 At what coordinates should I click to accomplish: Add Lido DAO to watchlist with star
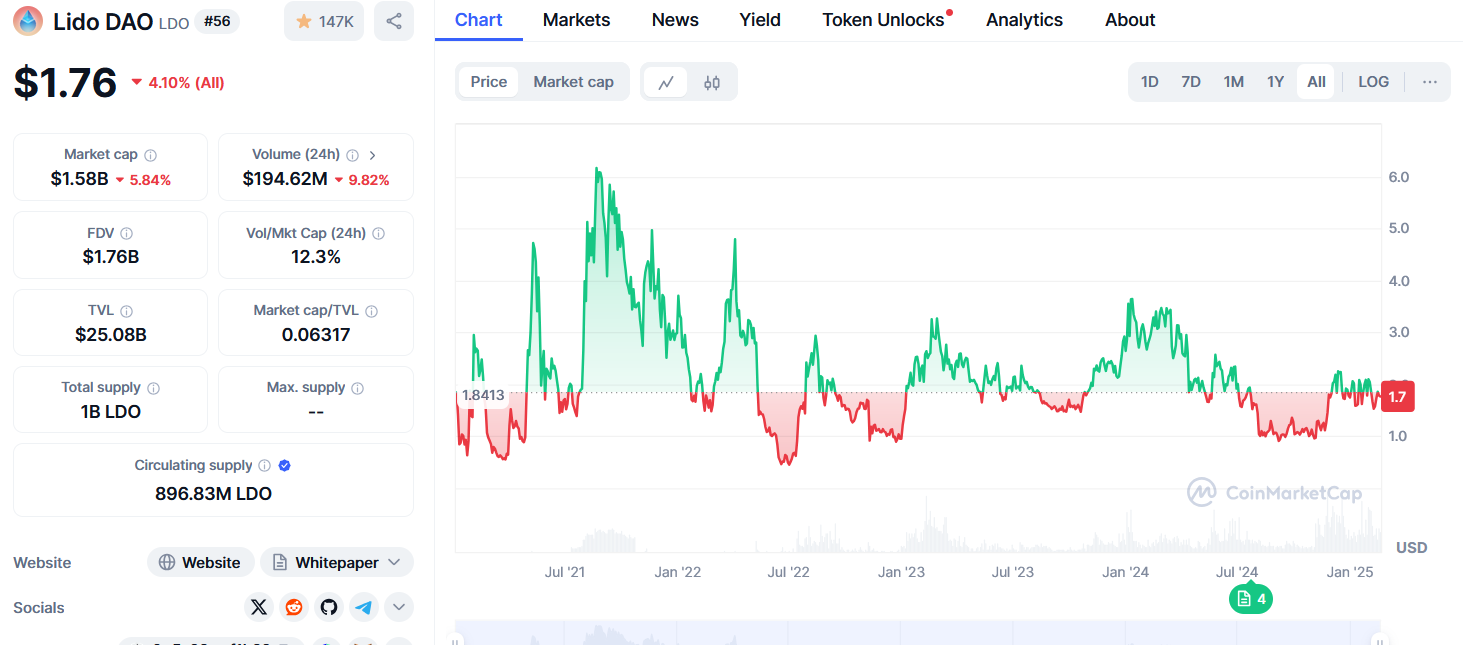pyautogui.click(x=324, y=21)
